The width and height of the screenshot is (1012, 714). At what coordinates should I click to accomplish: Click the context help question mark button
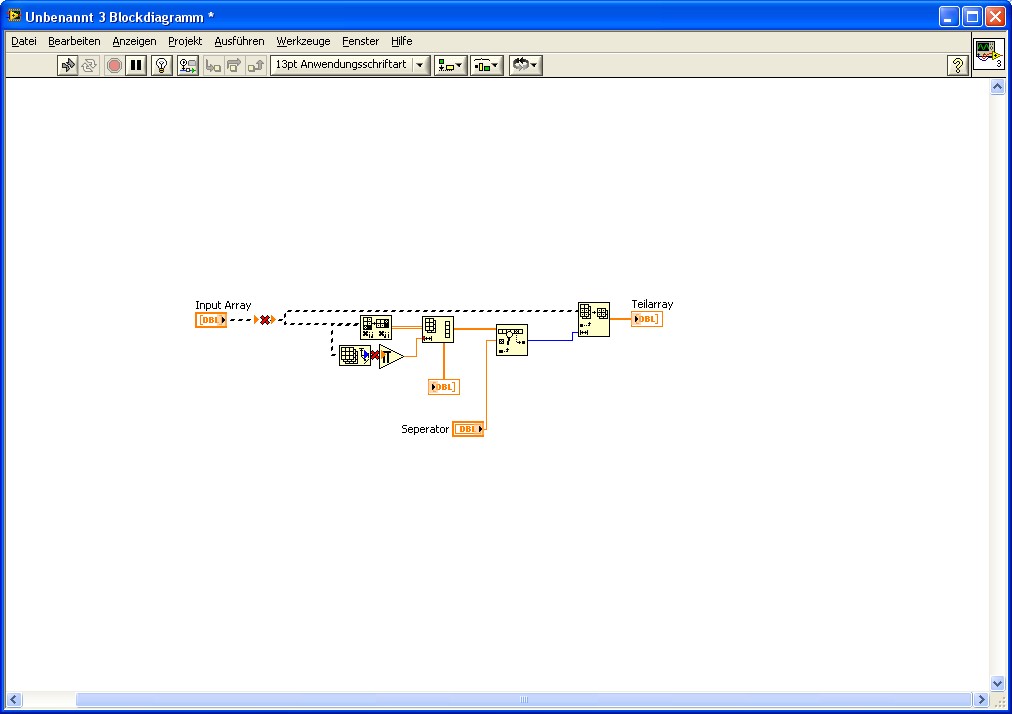click(x=958, y=65)
